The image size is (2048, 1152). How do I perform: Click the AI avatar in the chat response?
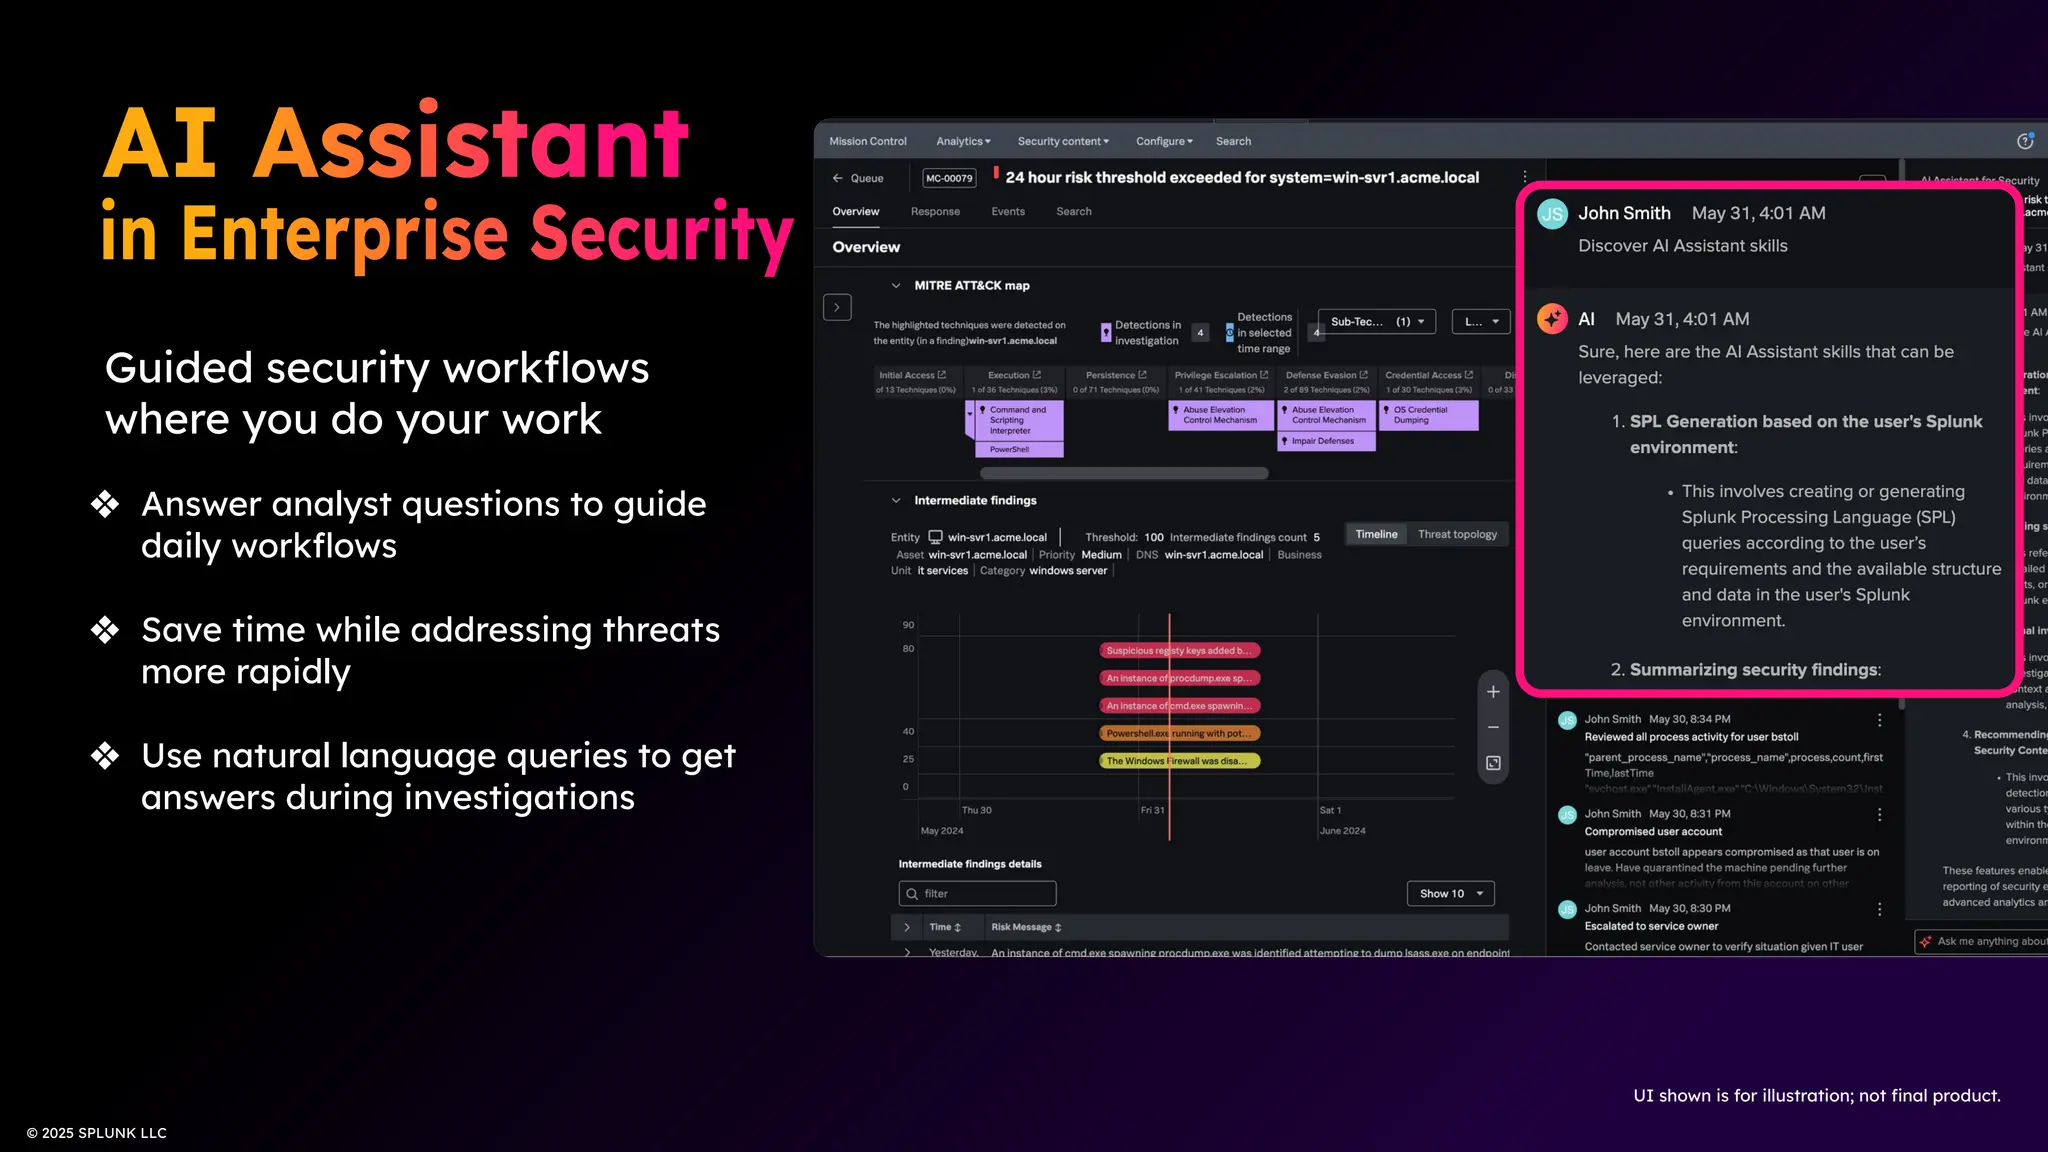coord(1552,319)
